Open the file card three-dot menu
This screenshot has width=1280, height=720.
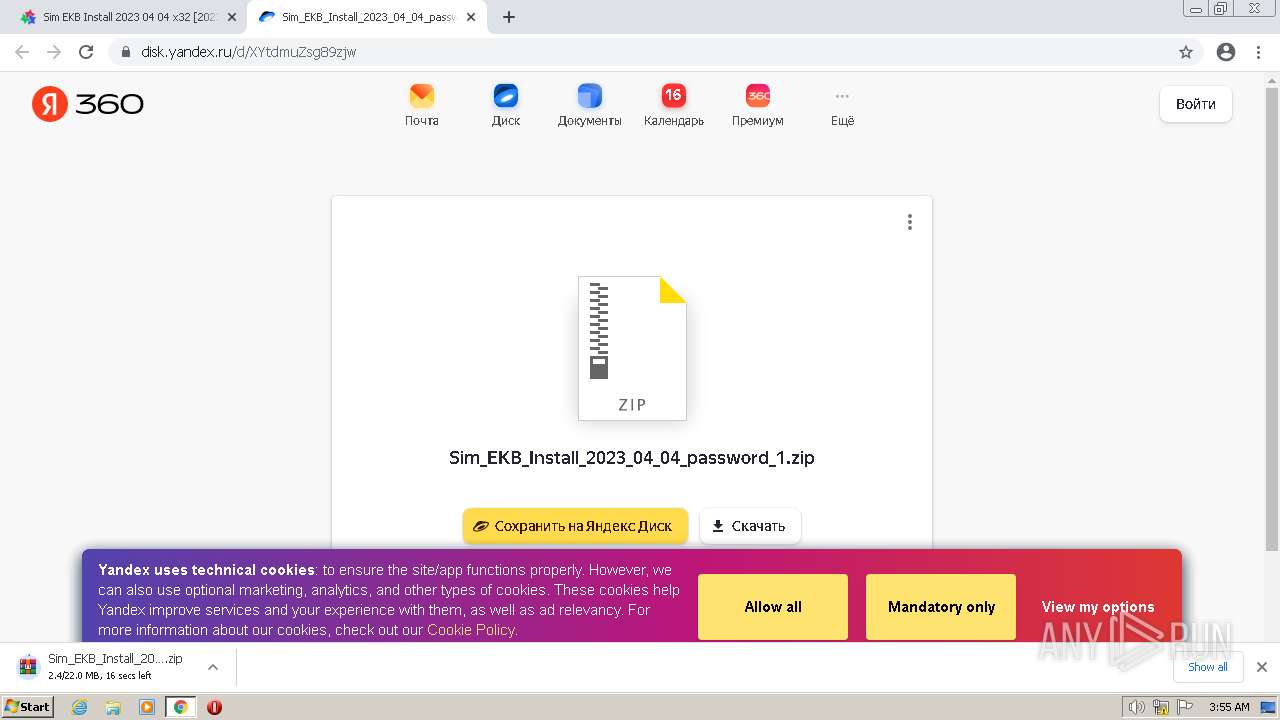point(909,222)
